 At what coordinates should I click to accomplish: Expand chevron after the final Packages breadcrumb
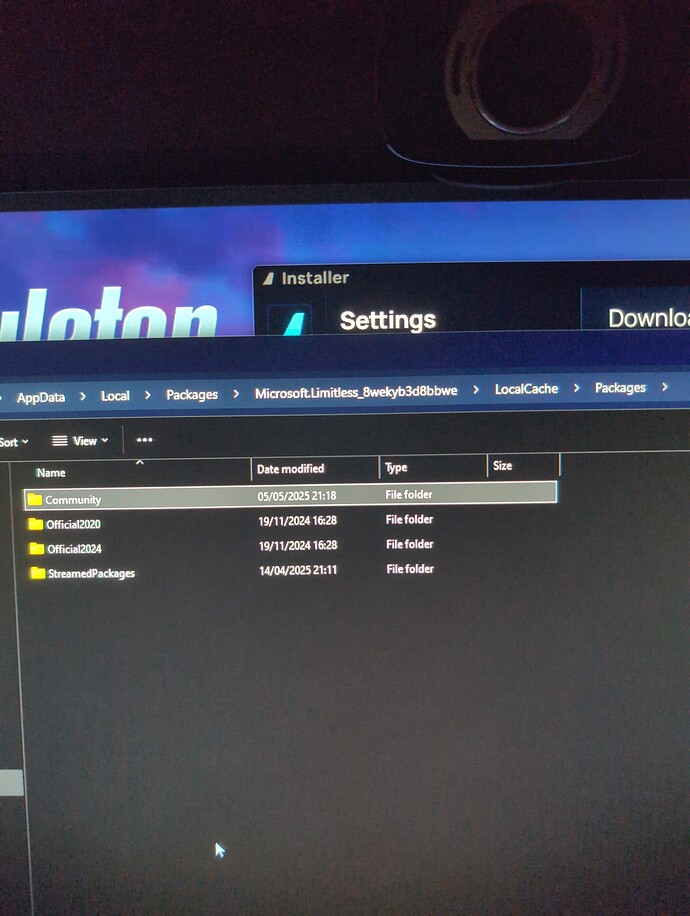click(x=665, y=387)
